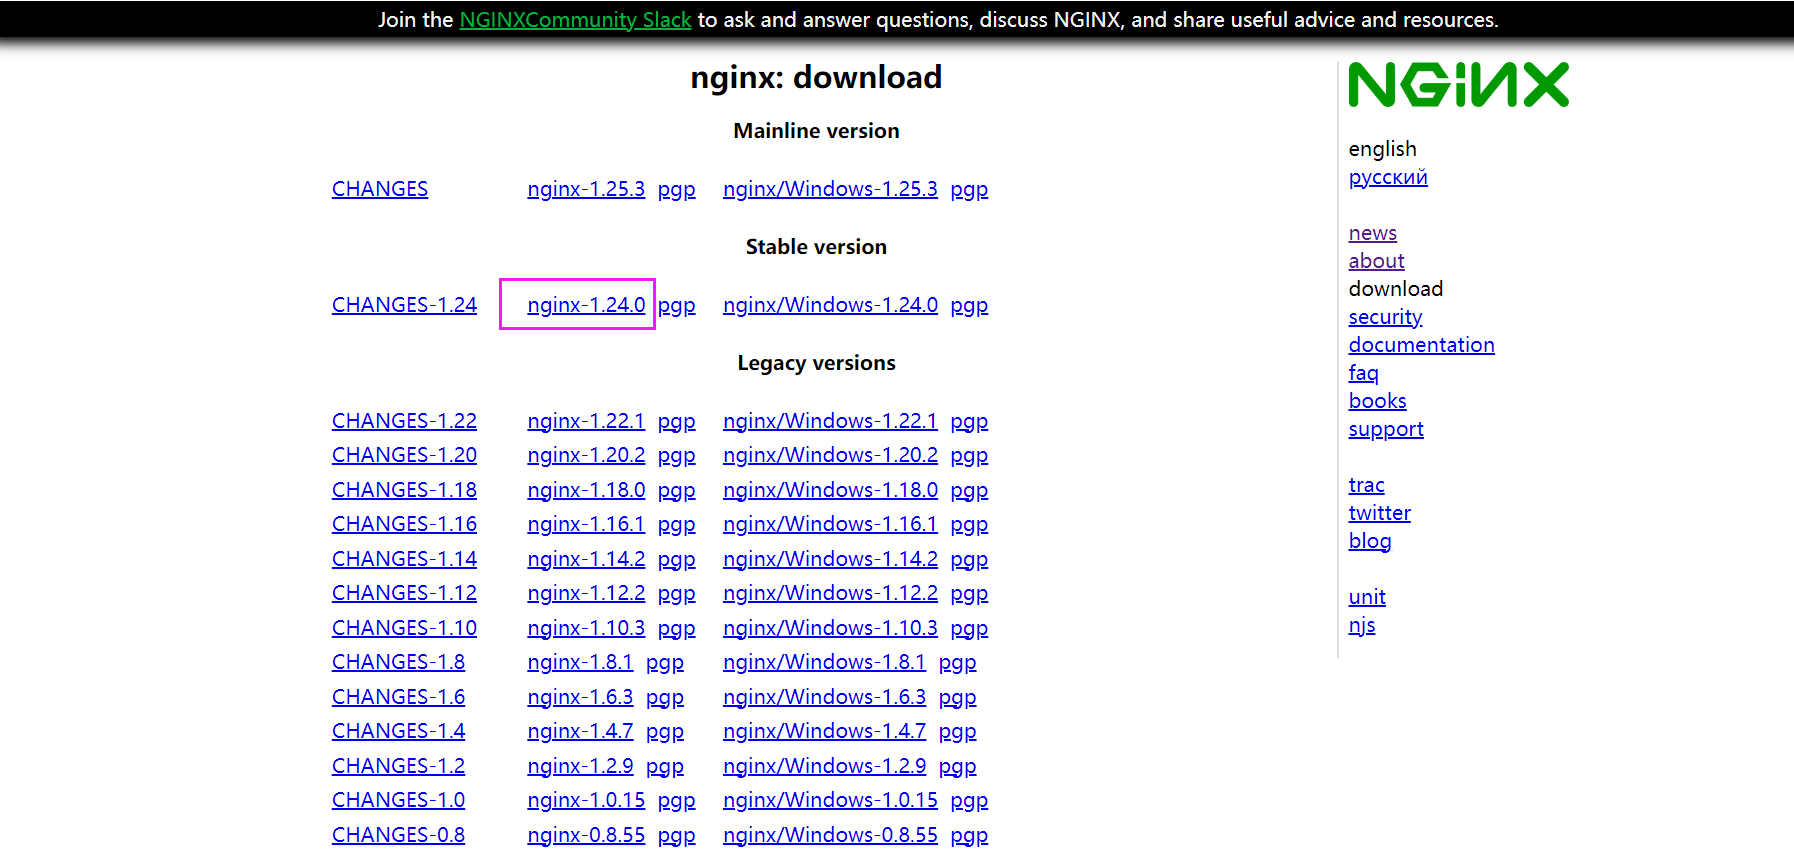Download nginx/Windows-1.20.2

830,455
